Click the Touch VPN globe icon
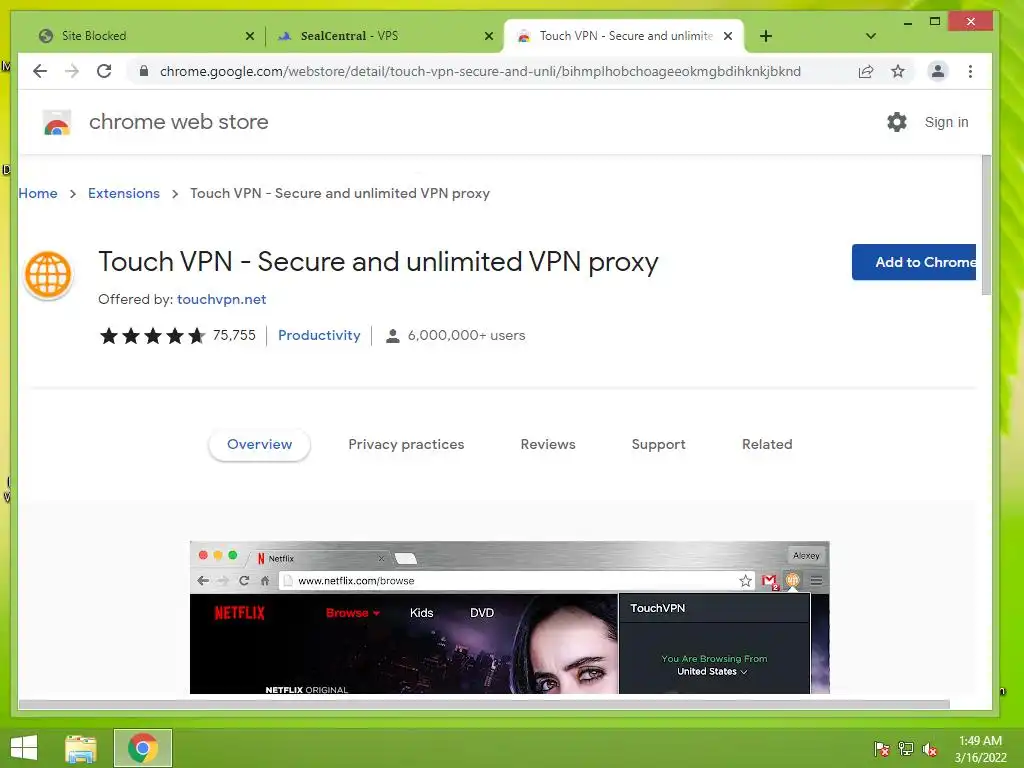Viewport: 1024px width, 768px height. 48,275
